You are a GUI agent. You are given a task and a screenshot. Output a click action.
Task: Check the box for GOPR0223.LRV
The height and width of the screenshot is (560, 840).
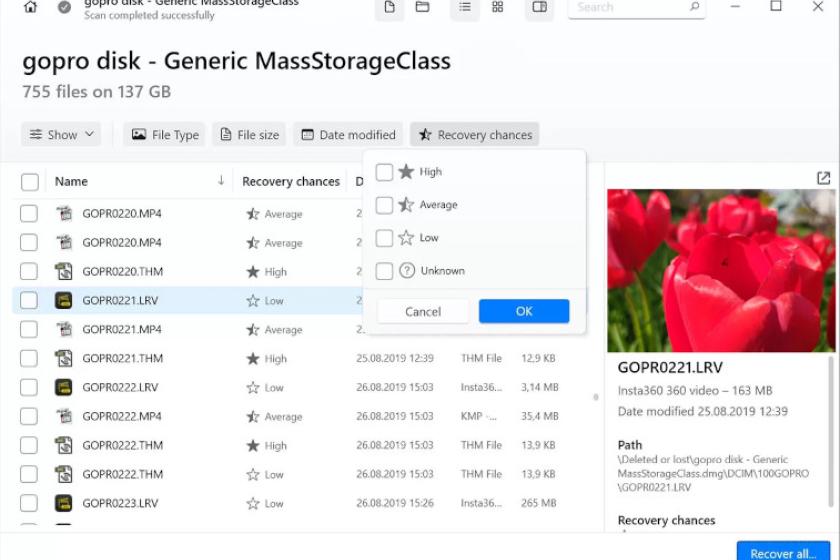click(29, 503)
